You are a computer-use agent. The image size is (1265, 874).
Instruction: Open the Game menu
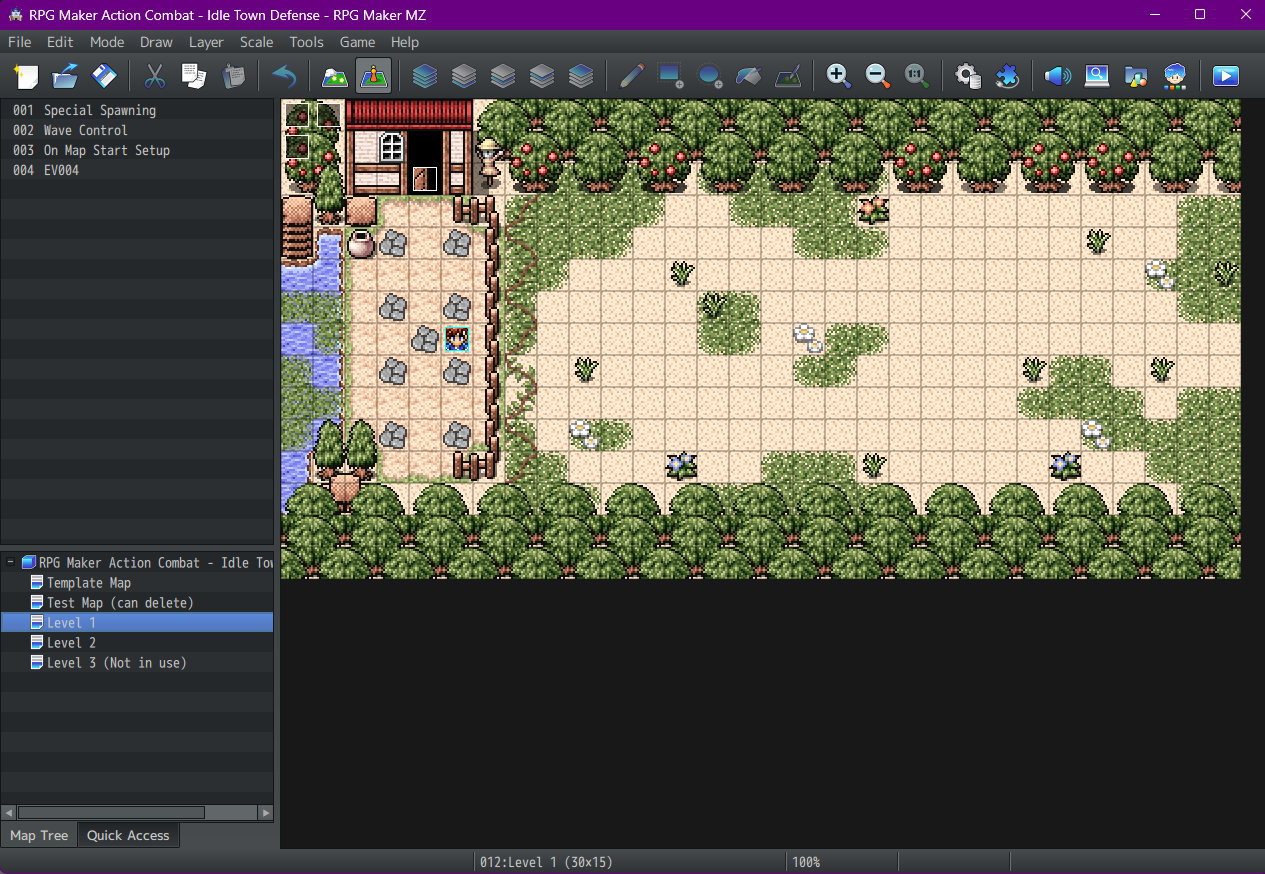pos(357,42)
